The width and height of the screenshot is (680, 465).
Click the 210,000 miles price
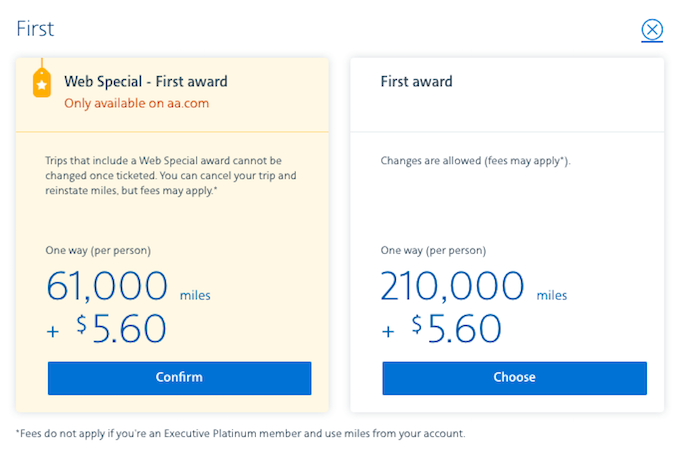tap(452, 286)
